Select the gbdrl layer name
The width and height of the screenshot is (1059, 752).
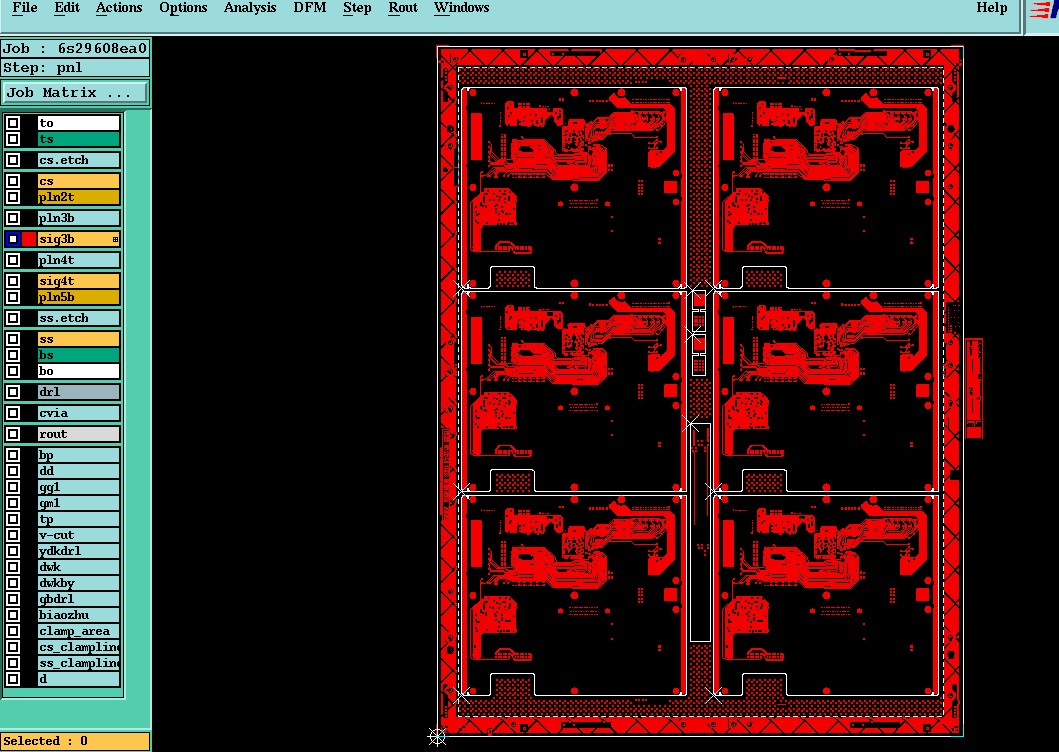79,599
